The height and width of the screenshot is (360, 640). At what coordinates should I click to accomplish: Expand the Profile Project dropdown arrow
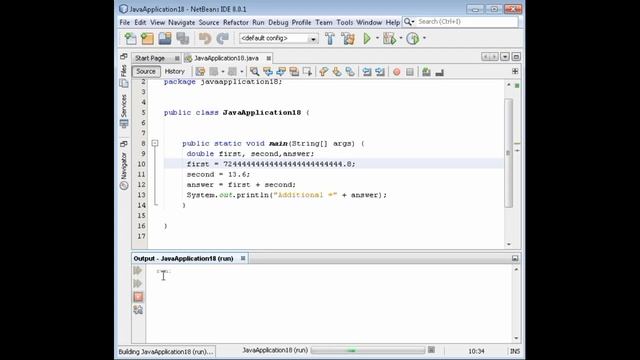click(x=424, y=38)
